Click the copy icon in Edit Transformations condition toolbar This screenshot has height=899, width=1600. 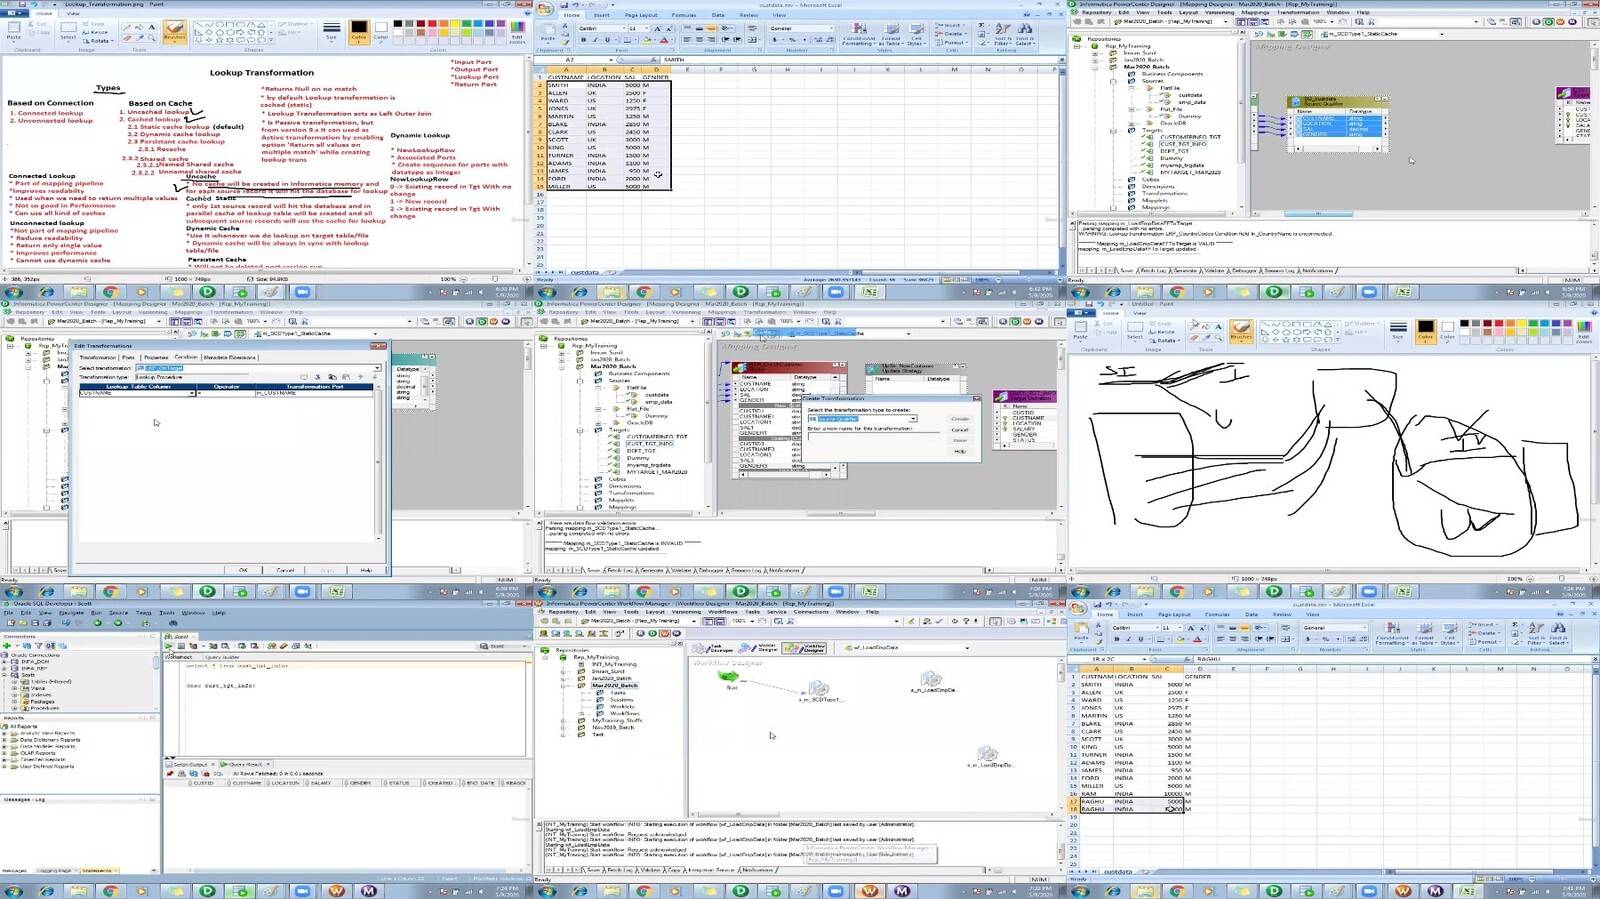coord(332,377)
